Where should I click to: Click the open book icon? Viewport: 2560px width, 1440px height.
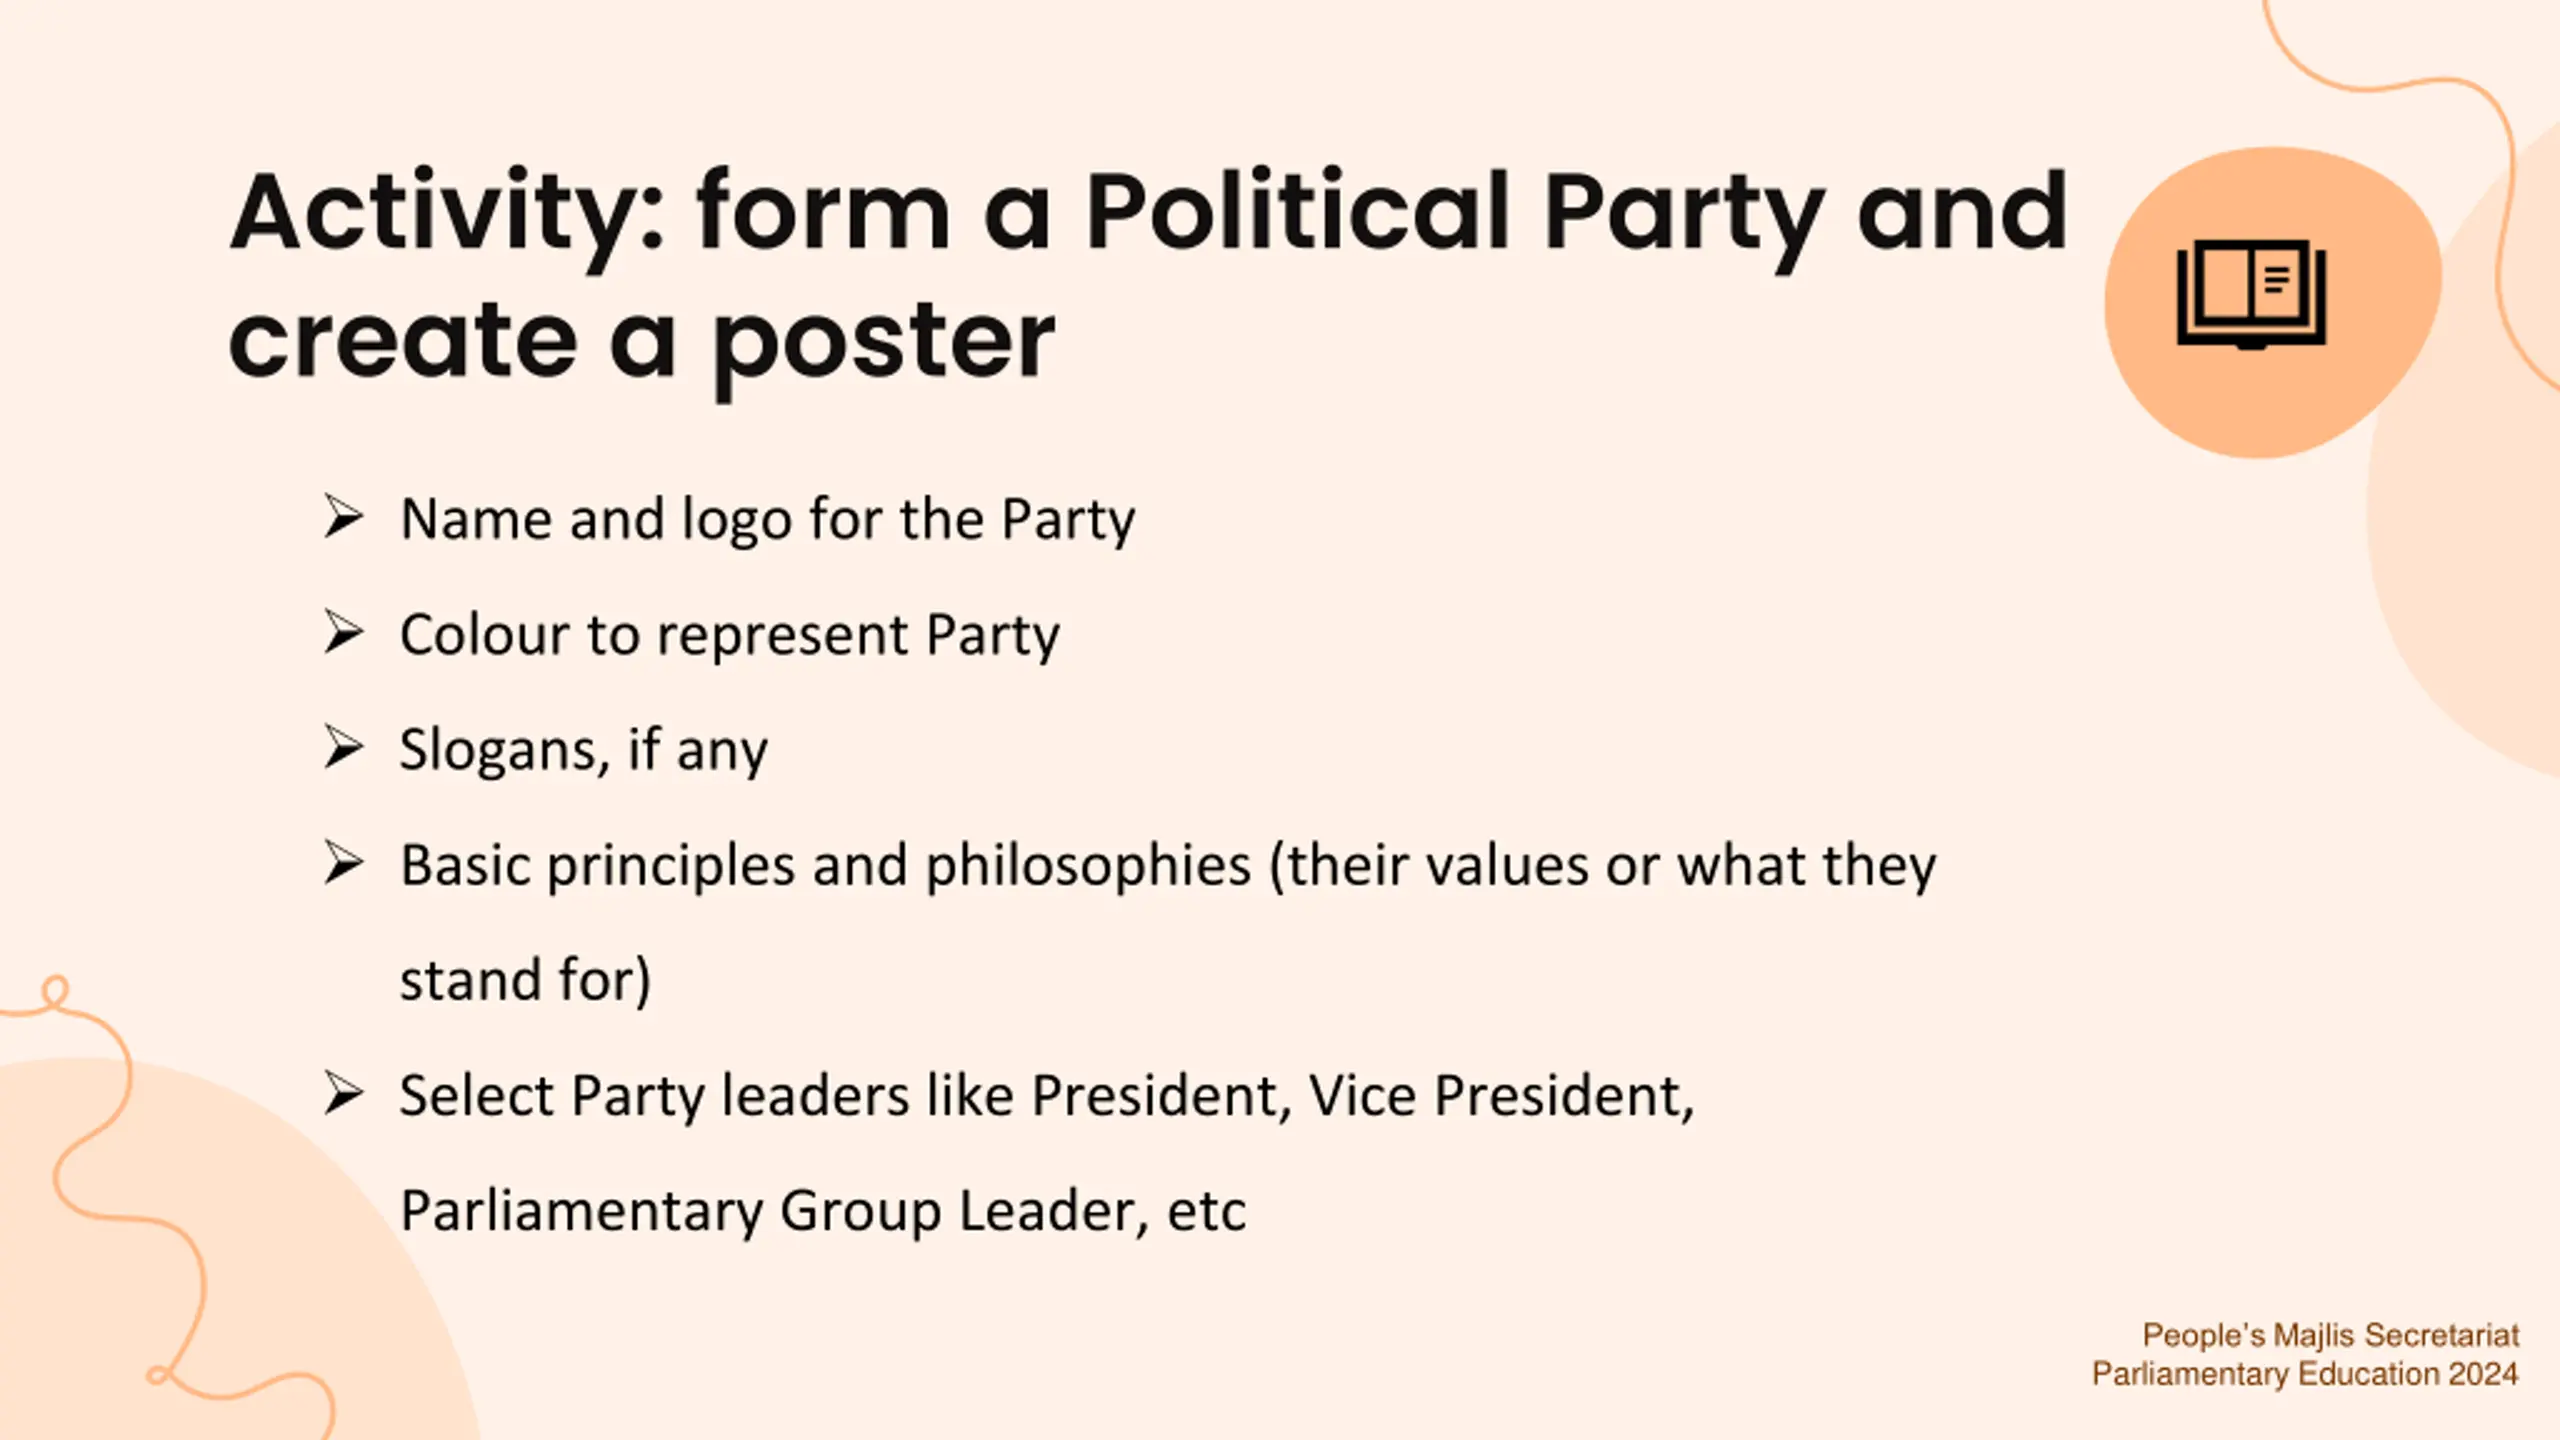(2251, 294)
